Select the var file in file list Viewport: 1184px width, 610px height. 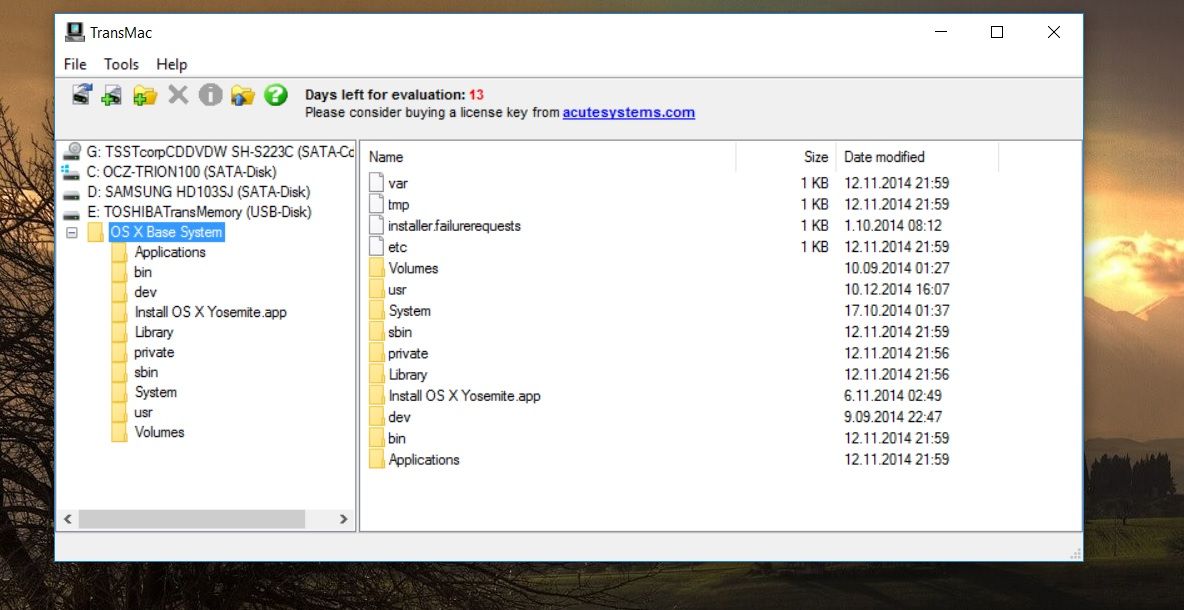coord(397,183)
